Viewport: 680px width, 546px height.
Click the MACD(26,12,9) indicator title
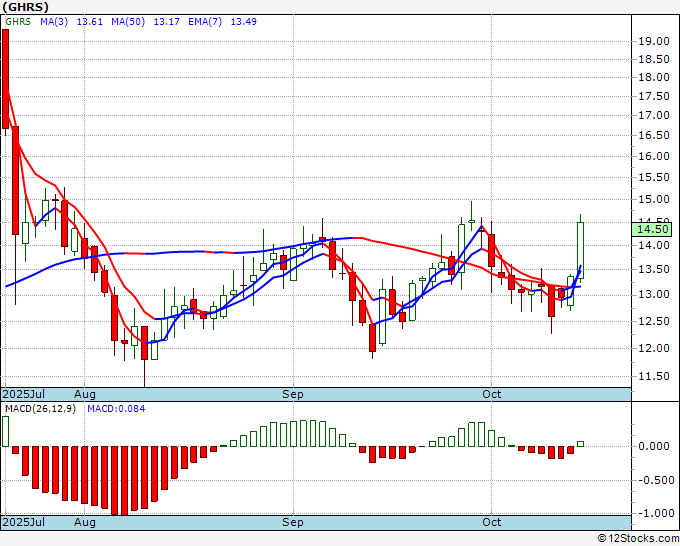[41, 409]
